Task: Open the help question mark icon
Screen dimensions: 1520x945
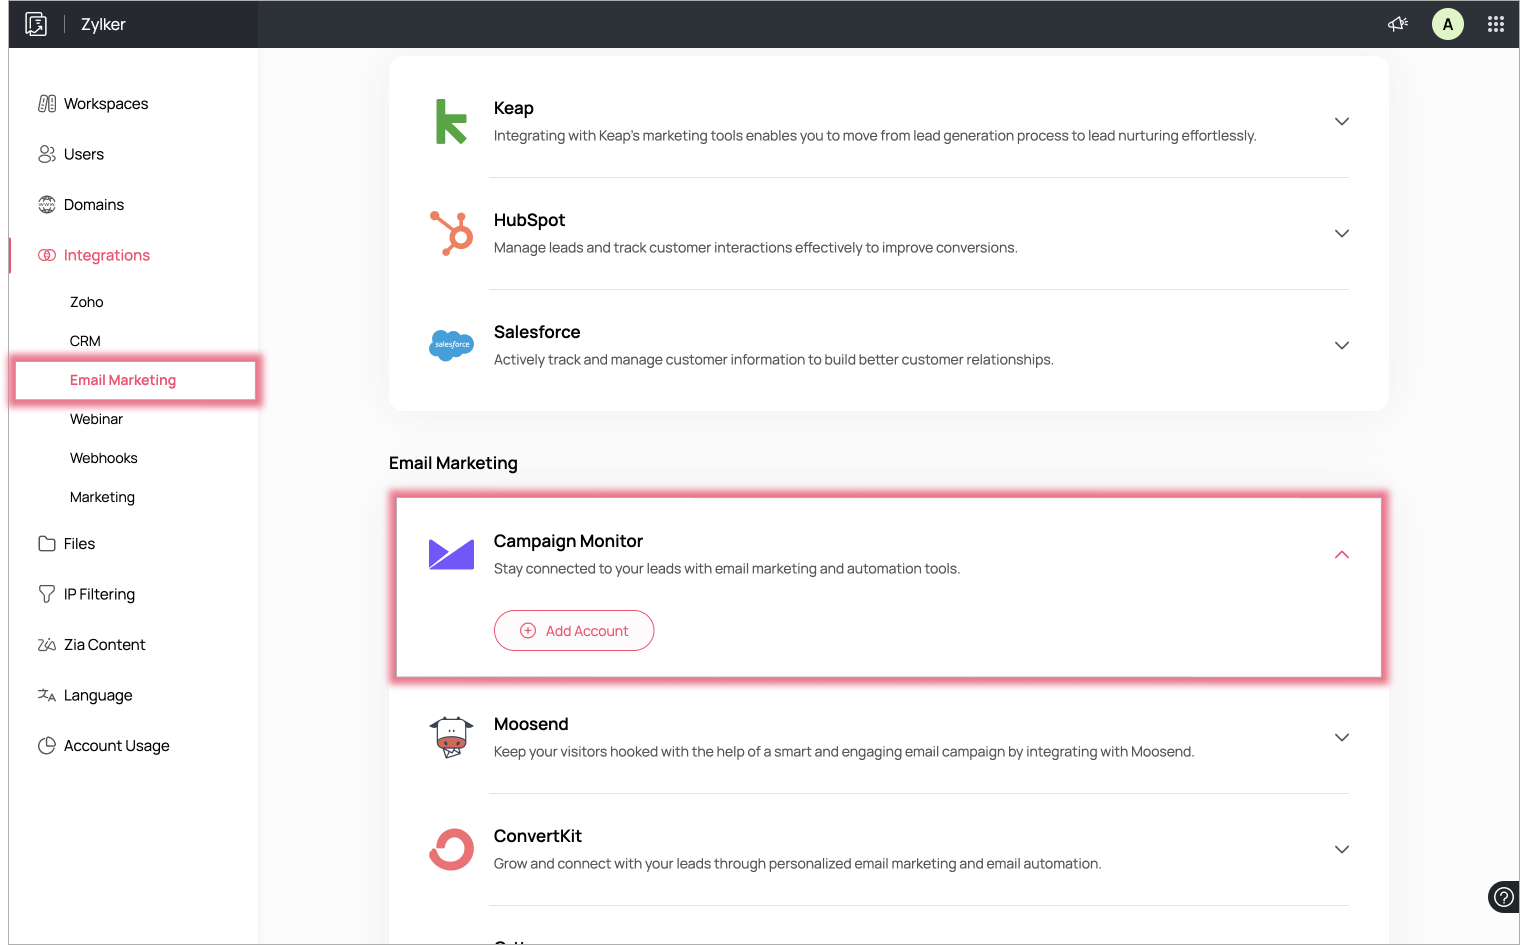Action: (x=1503, y=897)
